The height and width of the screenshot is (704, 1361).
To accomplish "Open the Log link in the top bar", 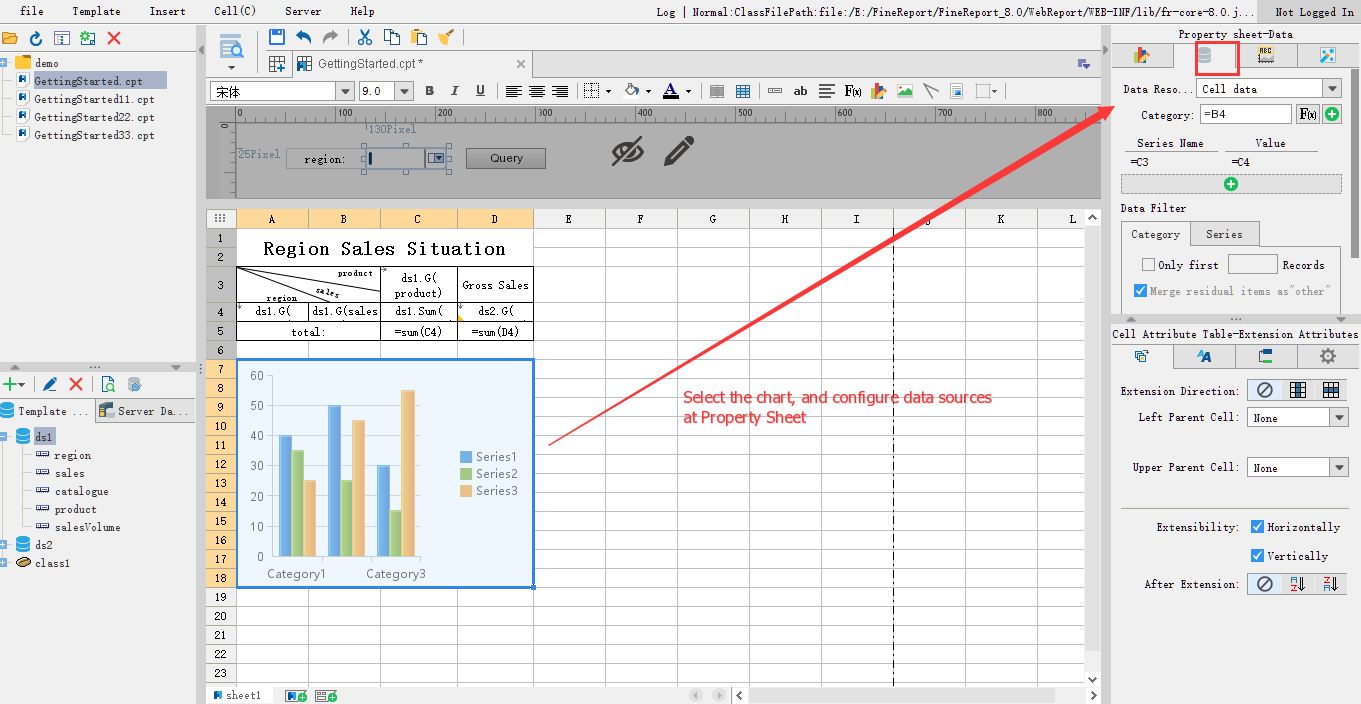I will point(666,12).
